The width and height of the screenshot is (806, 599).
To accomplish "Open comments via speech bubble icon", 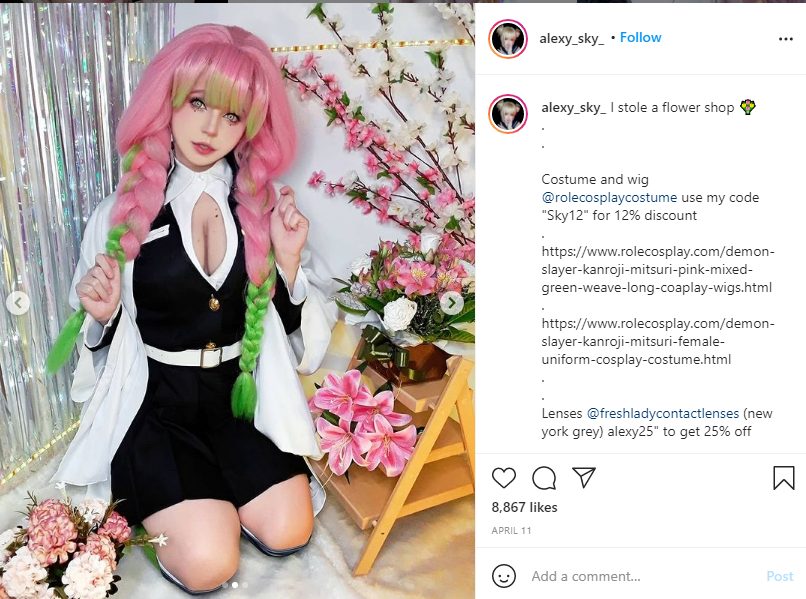I will click(x=544, y=478).
